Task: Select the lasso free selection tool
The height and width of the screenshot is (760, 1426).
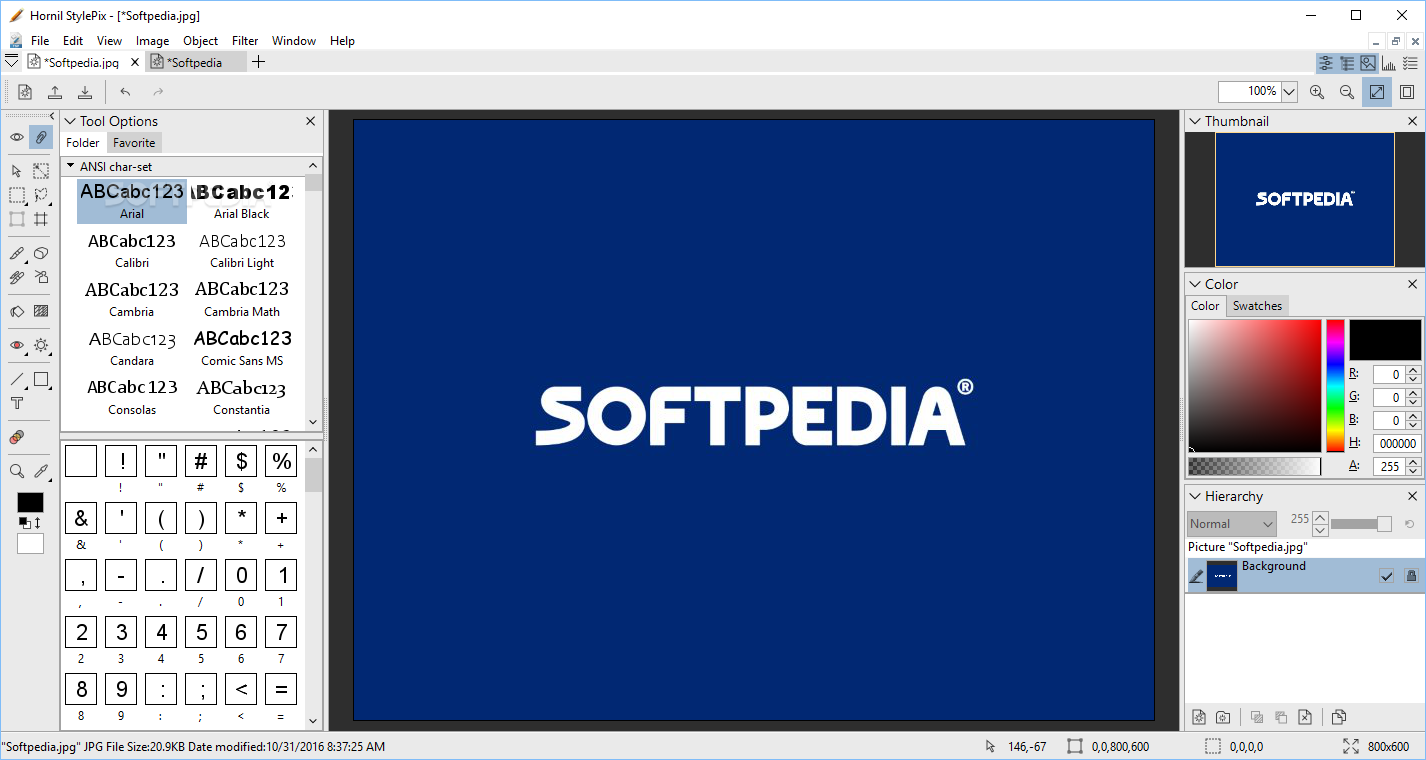Action: click(41, 195)
